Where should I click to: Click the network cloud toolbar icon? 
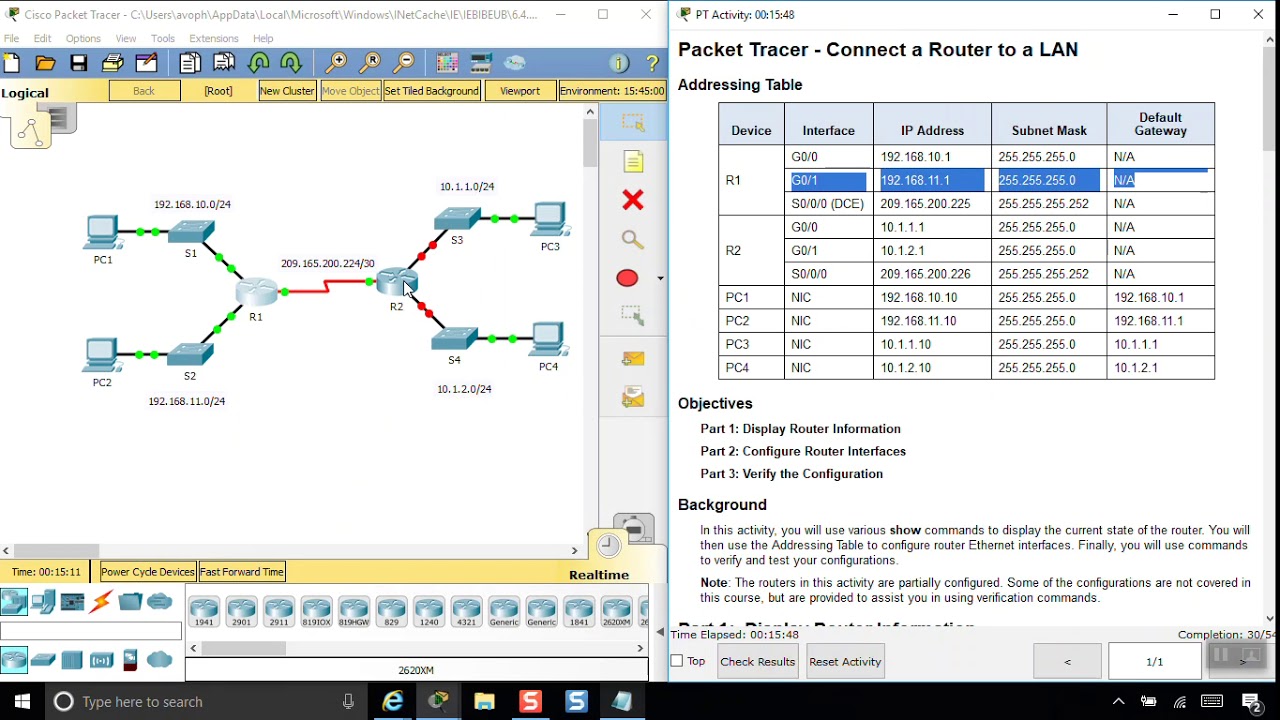515,63
